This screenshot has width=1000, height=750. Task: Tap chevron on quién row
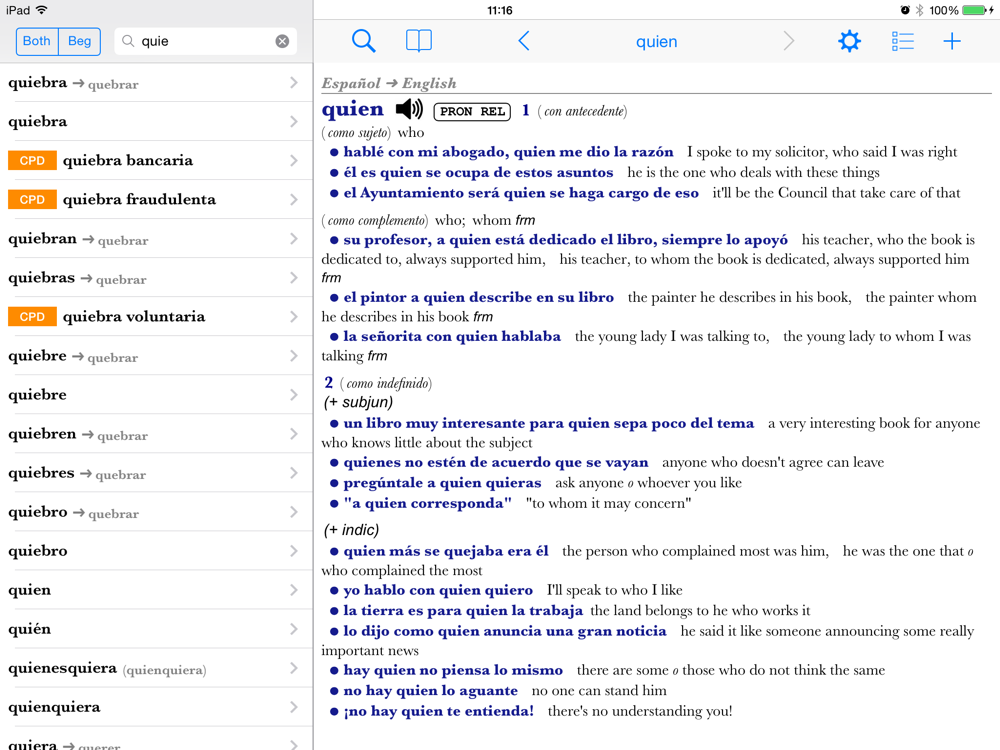(x=293, y=629)
